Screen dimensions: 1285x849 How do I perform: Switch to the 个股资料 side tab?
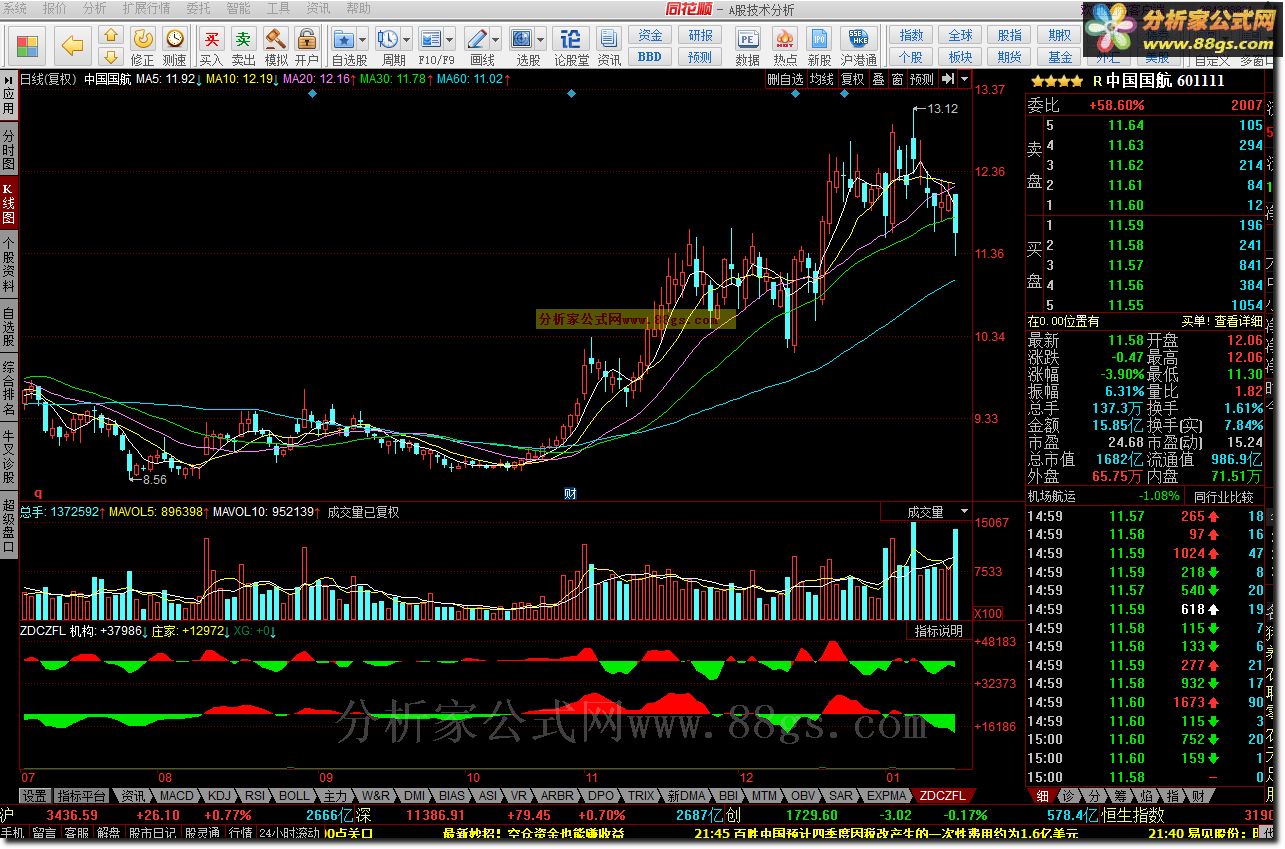point(8,264)
